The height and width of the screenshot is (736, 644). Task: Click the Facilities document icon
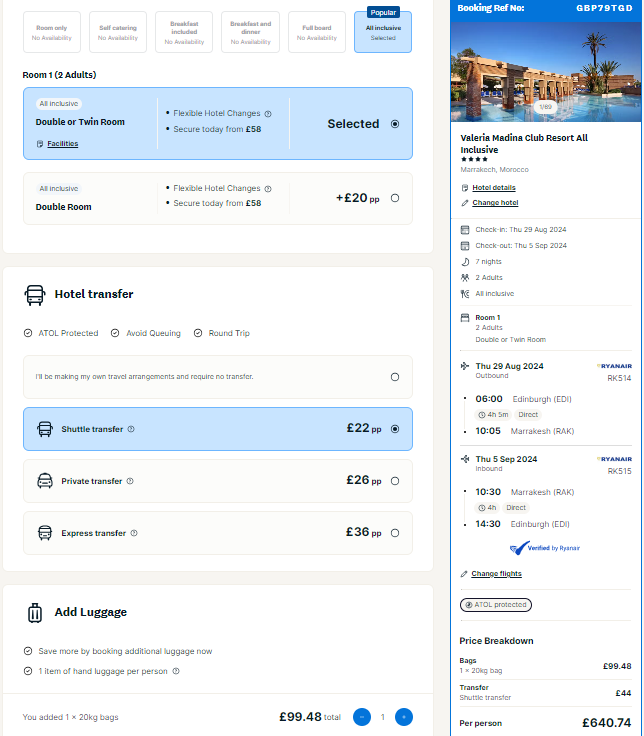40,144
